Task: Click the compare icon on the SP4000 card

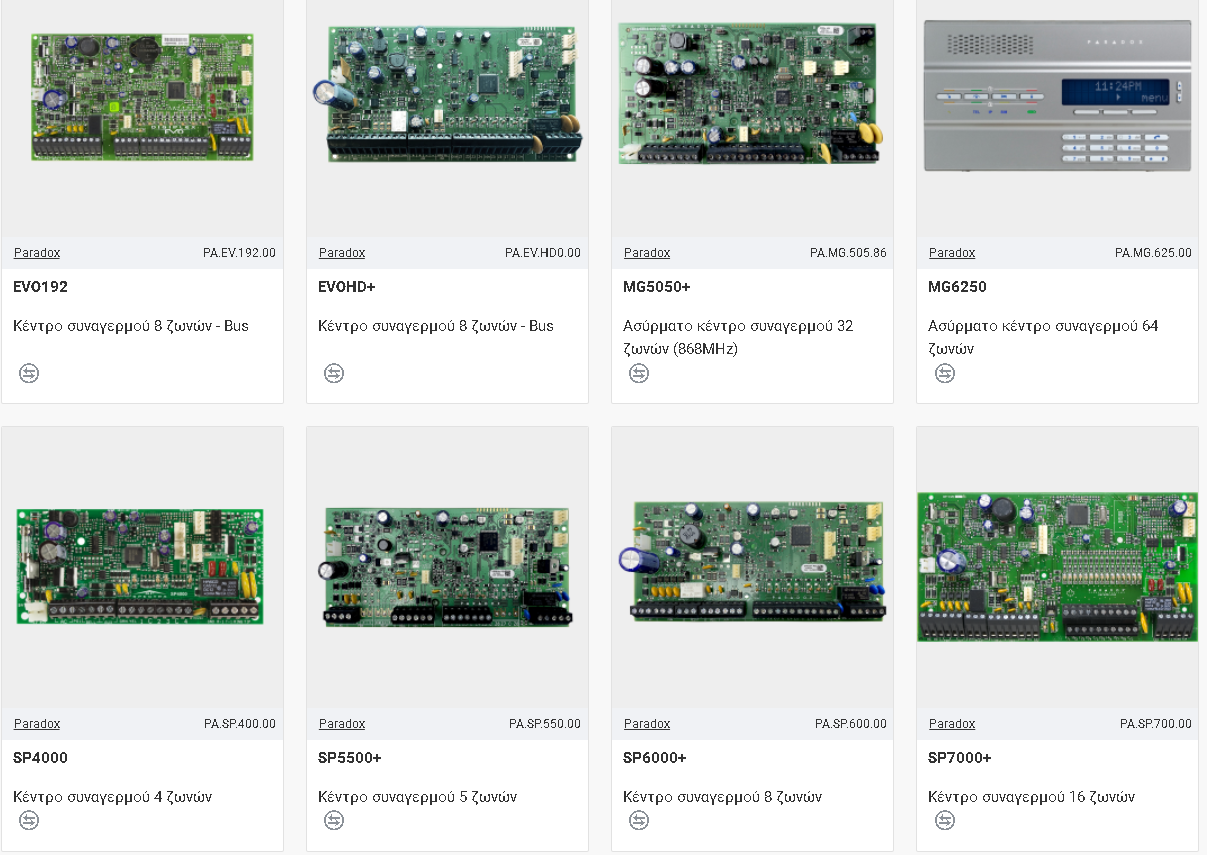Action: 29,820
